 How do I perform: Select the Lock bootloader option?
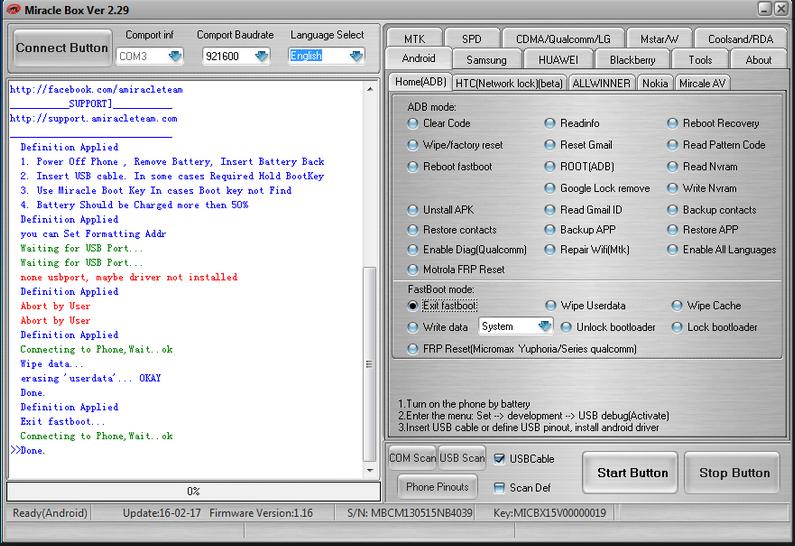714,327
